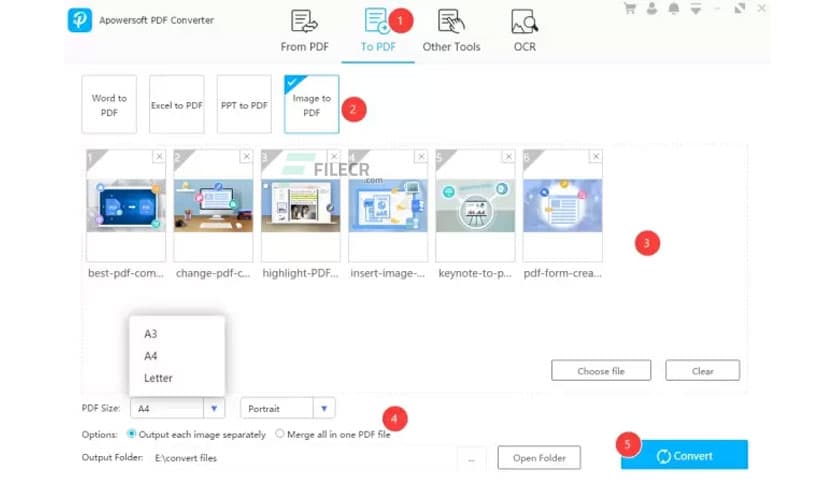Open the From PDF tab
The image size is (836, 484).
pos(304,31)
